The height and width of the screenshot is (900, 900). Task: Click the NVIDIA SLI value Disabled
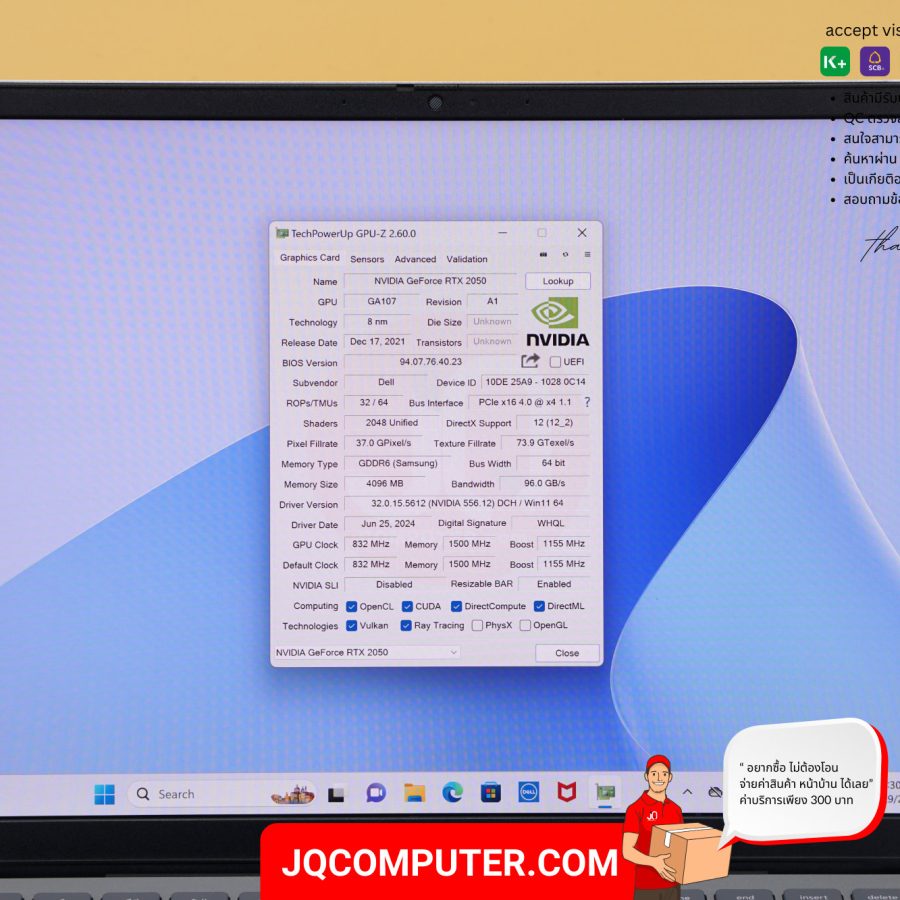(x=394, y=585)
